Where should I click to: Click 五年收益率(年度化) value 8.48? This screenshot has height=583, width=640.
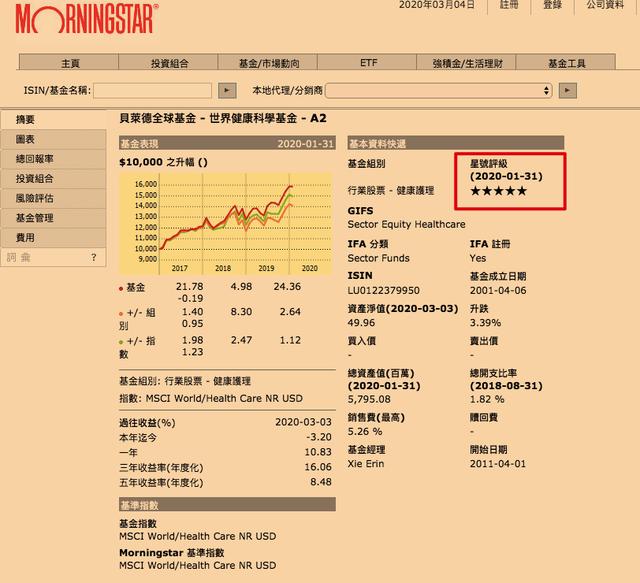321,482
